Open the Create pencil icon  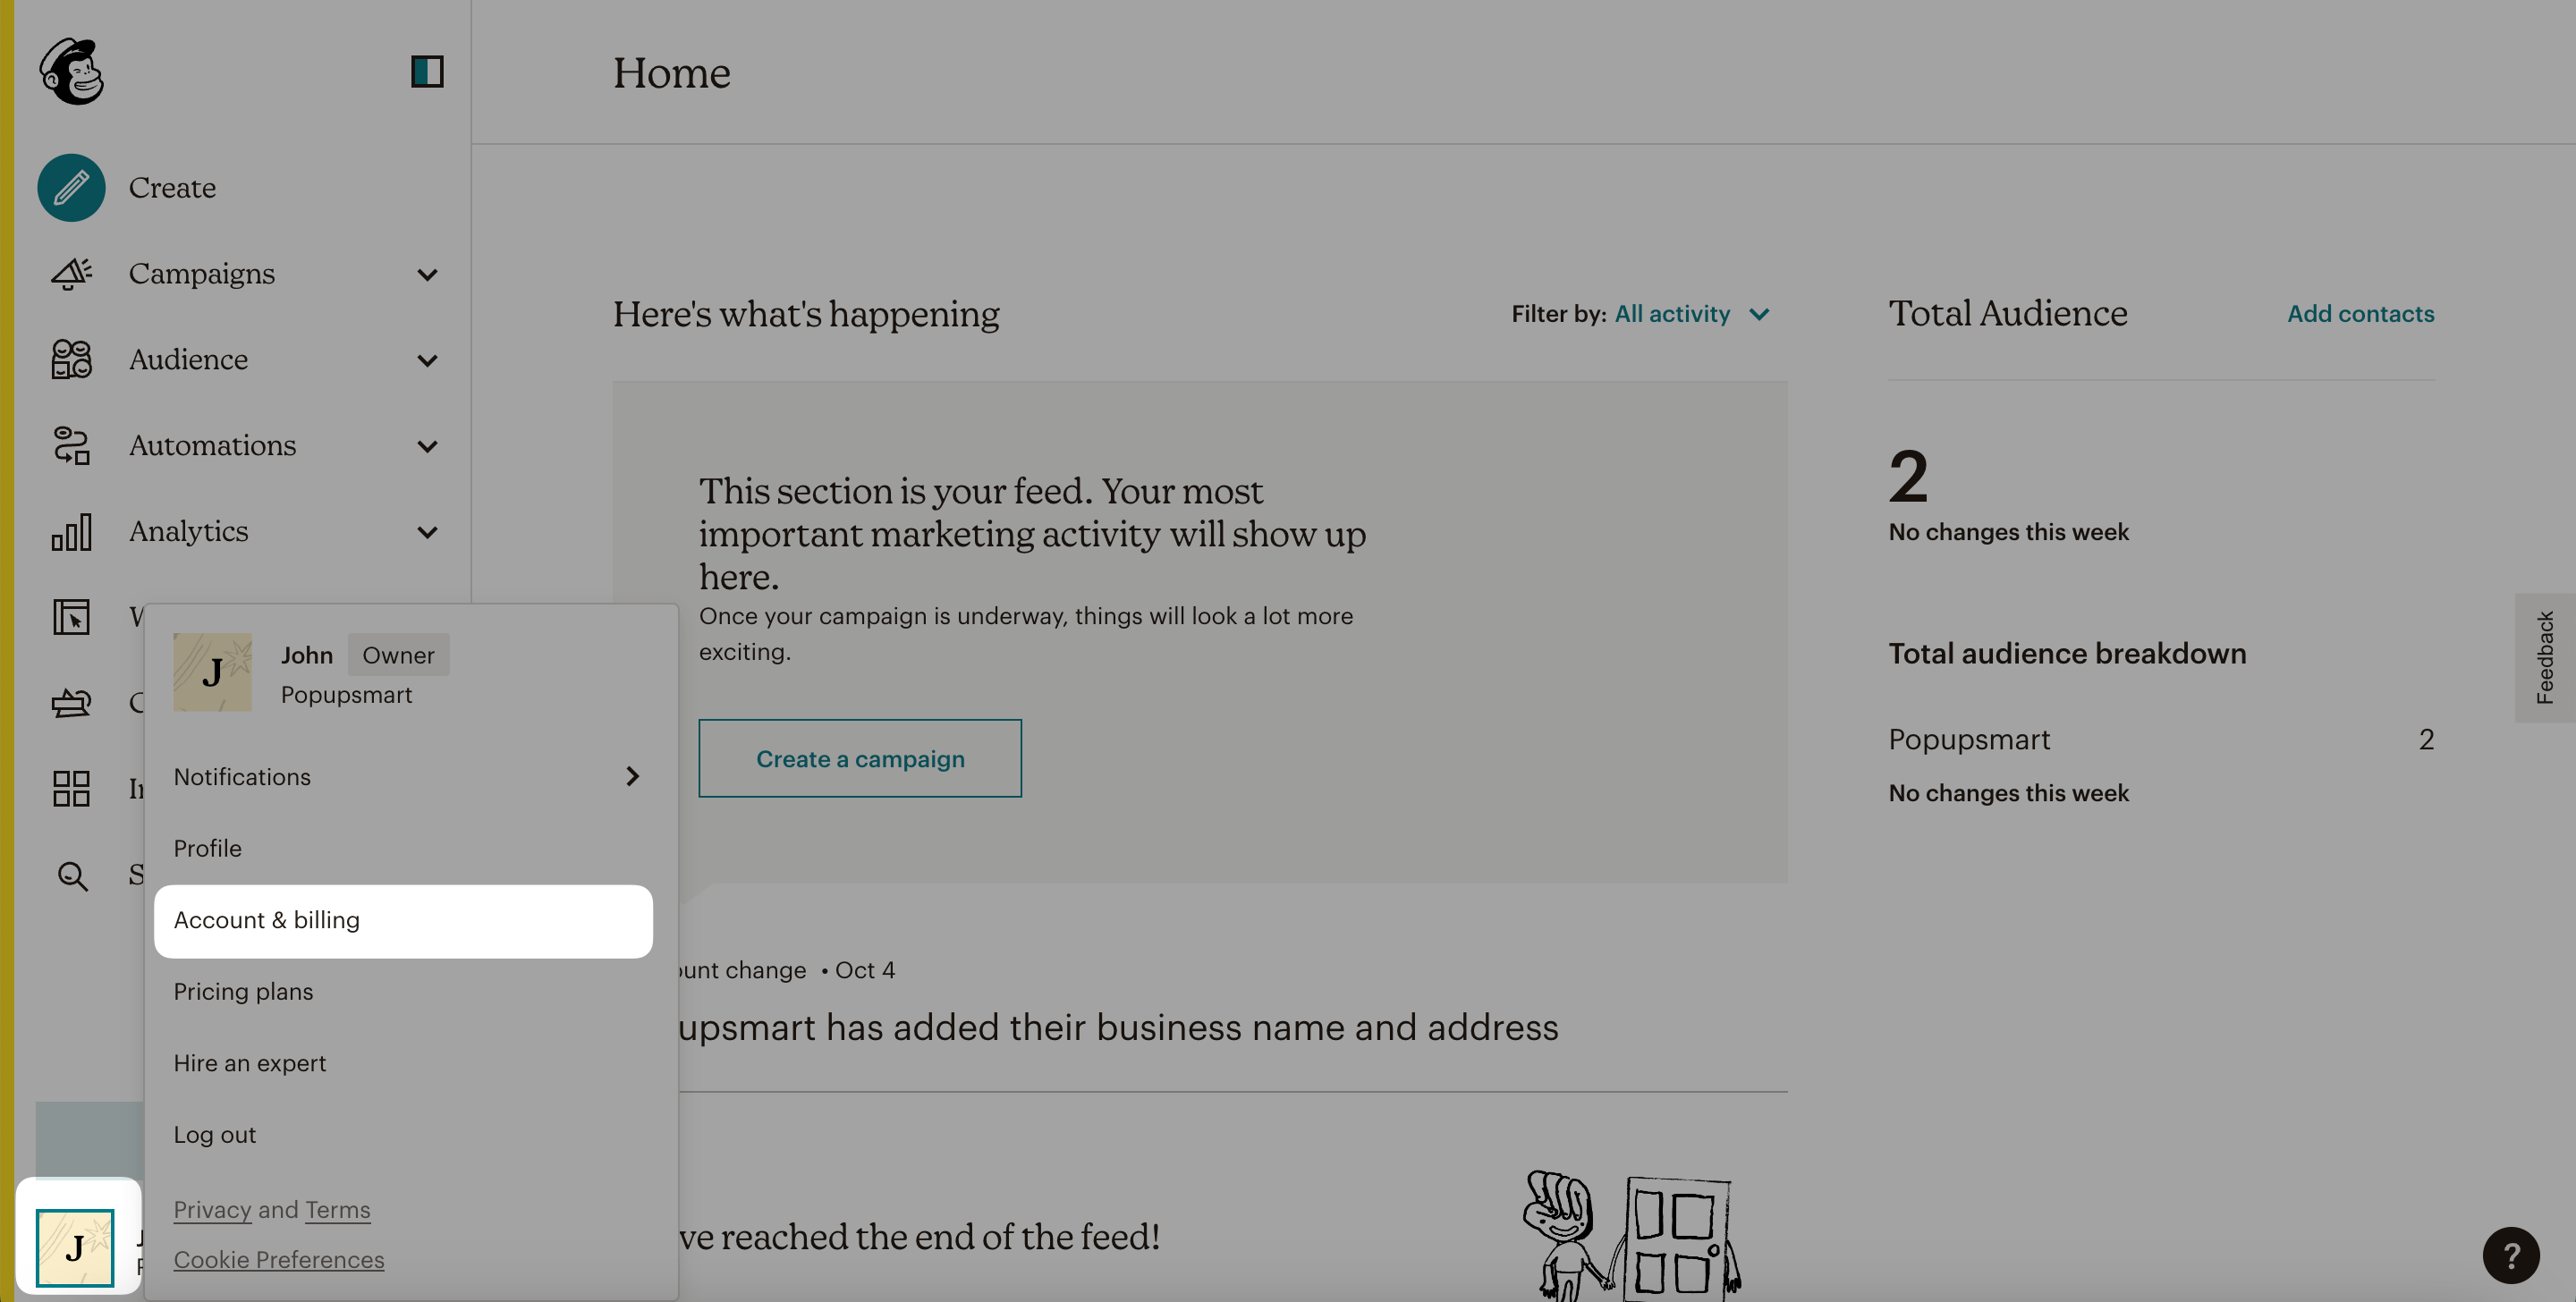(70, 187)
